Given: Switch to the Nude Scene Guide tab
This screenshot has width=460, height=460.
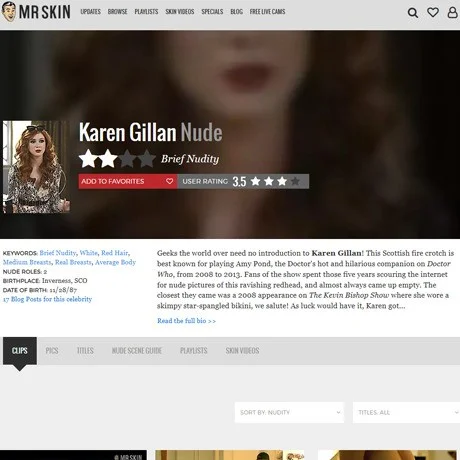Looking at the screenshot, I should pos(137,351).
